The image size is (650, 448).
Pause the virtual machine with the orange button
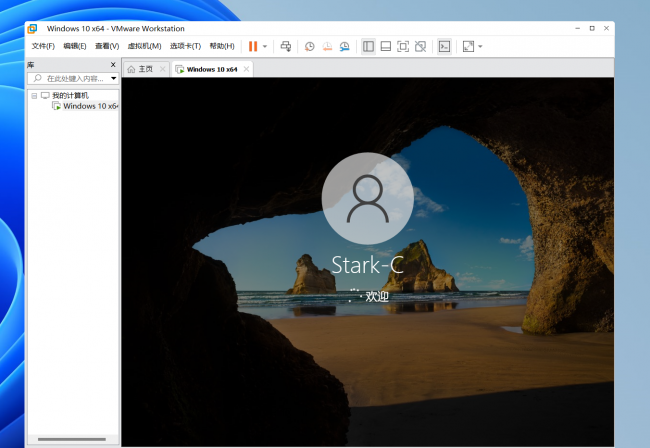tap(253, 46)
